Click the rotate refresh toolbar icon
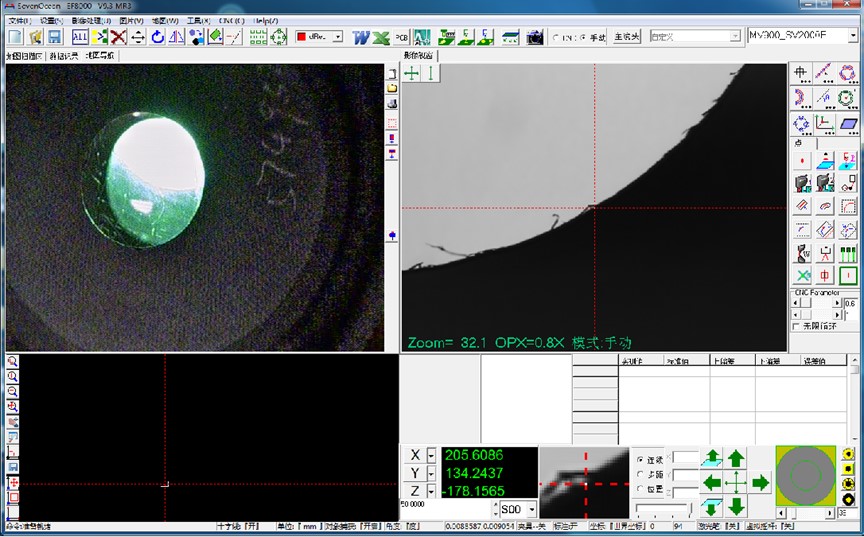This screenshot has height=537, width=864. (157, 37)
